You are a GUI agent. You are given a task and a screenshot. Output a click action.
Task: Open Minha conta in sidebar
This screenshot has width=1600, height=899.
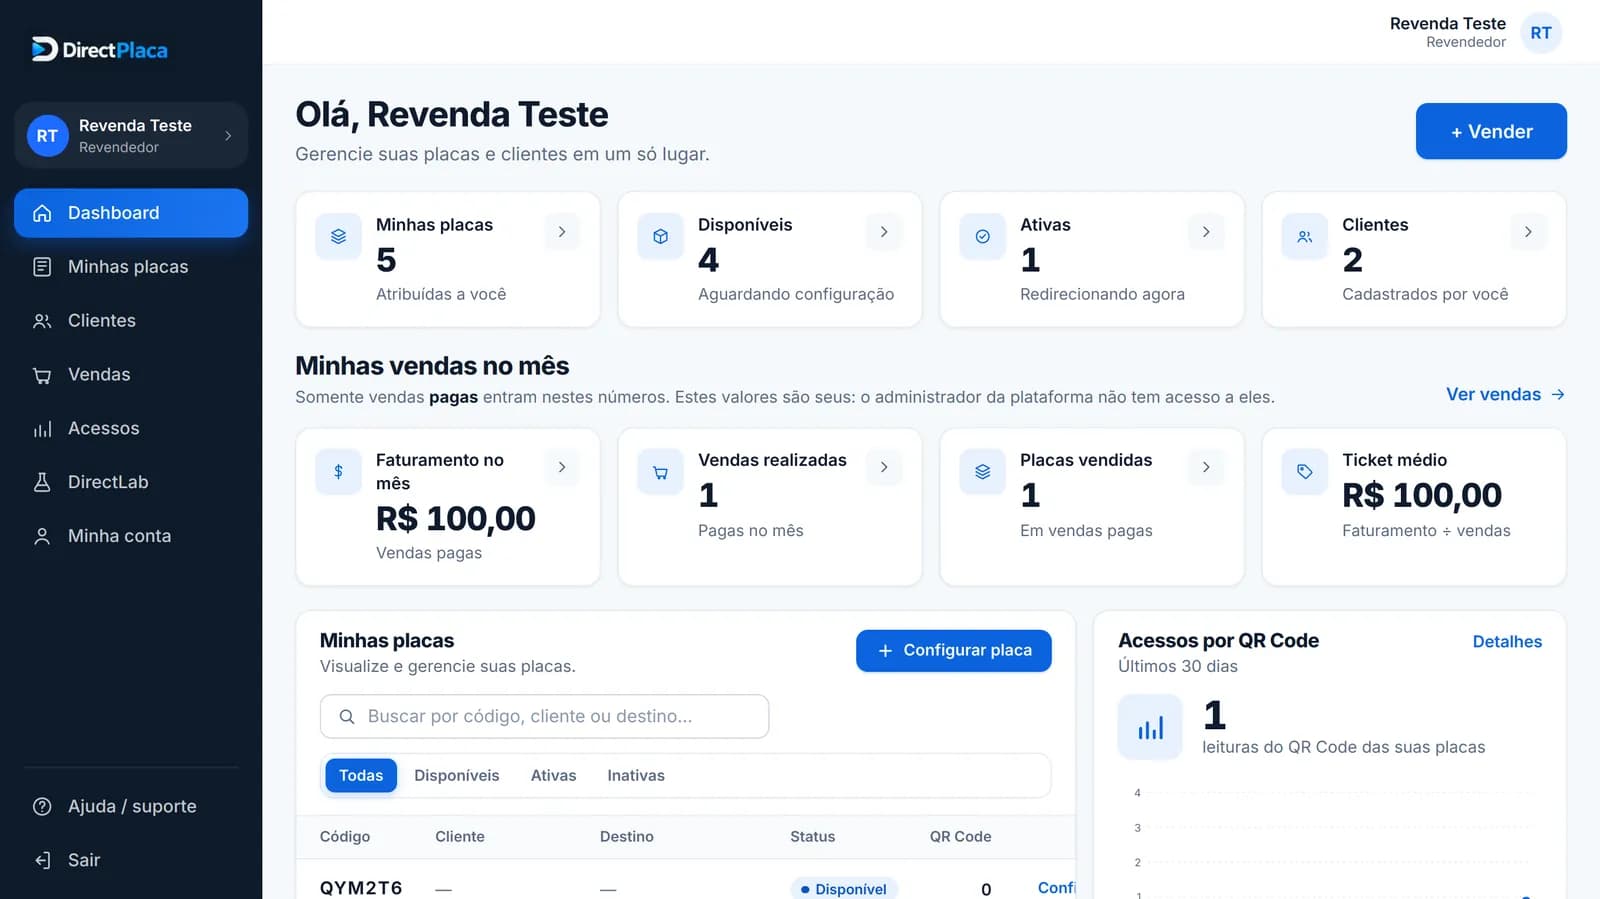(131, 536)
